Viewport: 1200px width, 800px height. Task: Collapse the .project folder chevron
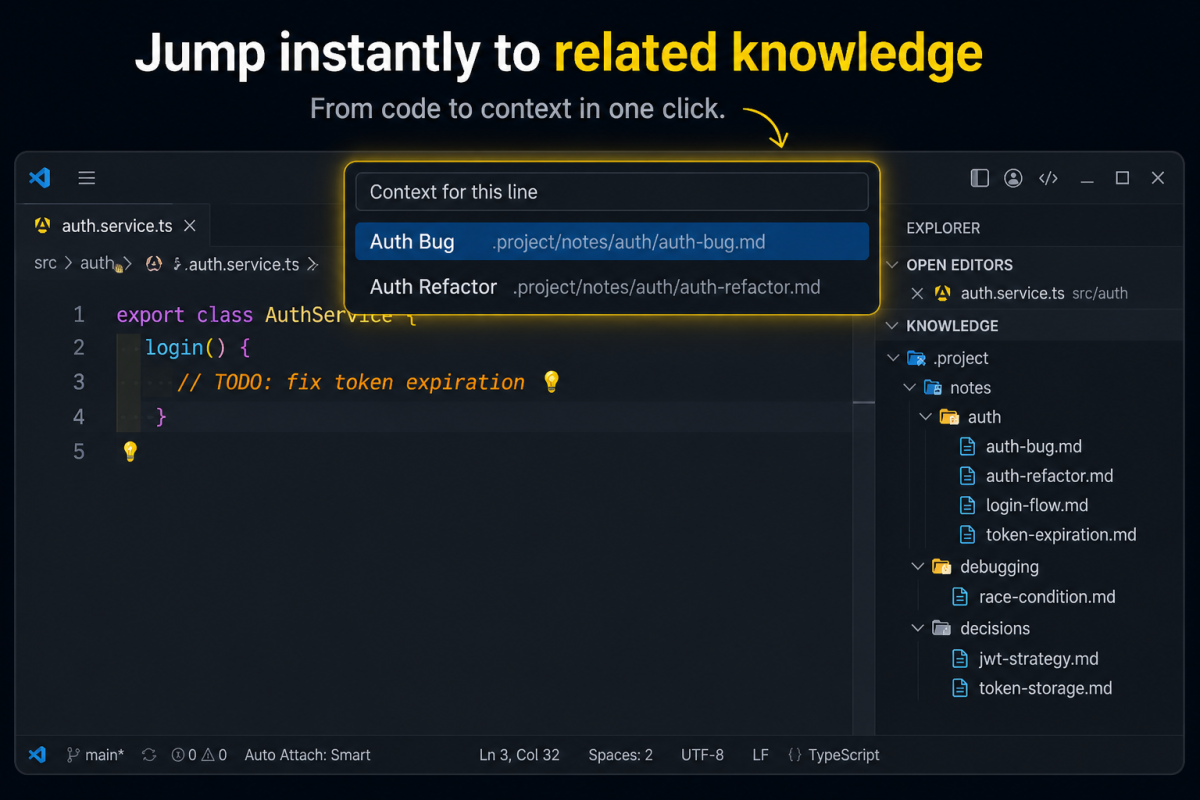click(893, 358)
